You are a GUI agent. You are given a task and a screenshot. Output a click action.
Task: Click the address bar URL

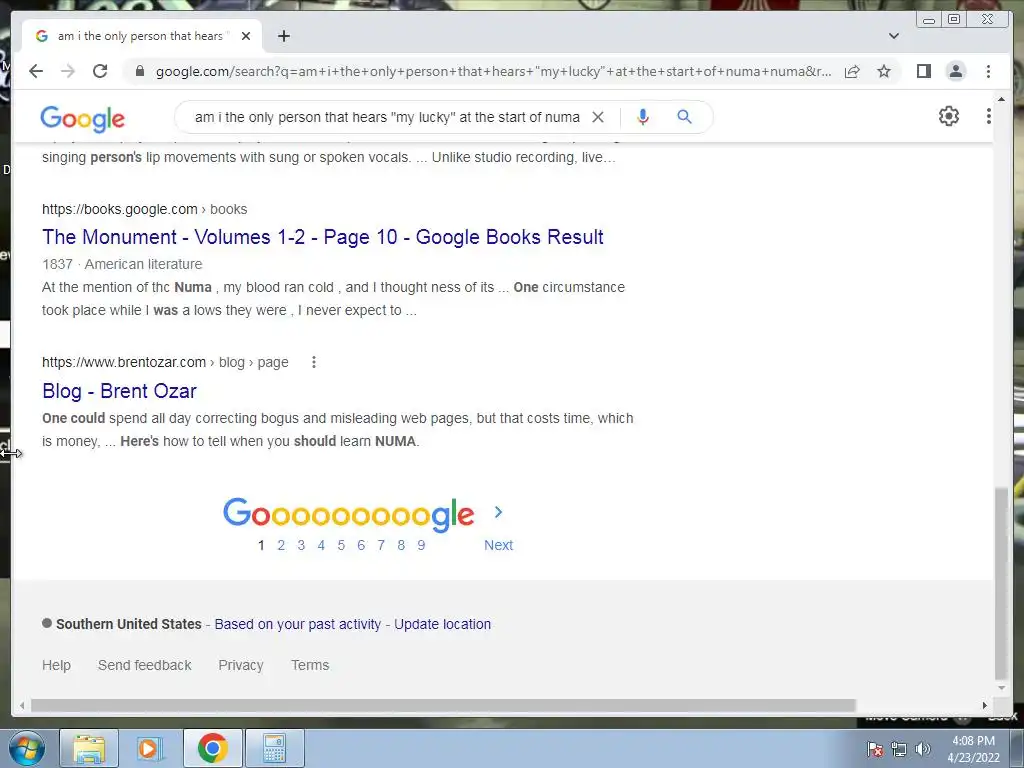click(x=493, y=71)
